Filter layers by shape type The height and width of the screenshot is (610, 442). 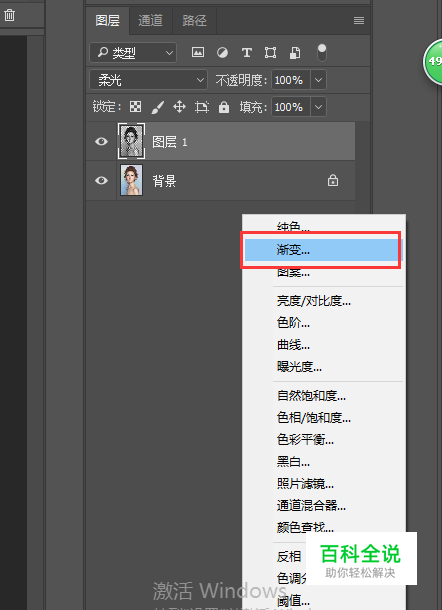click(x=270, y=53)
